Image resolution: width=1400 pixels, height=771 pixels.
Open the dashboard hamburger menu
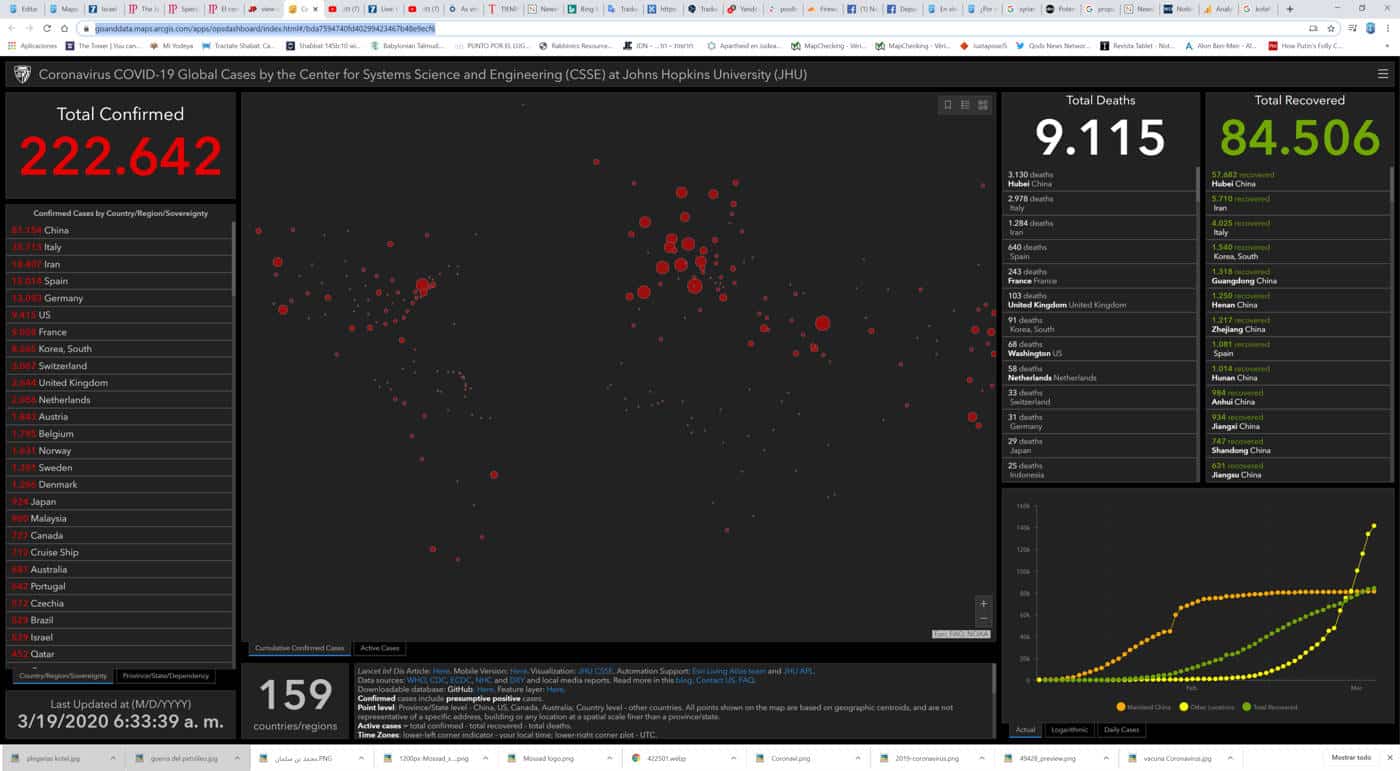(x=1382, y=74)
